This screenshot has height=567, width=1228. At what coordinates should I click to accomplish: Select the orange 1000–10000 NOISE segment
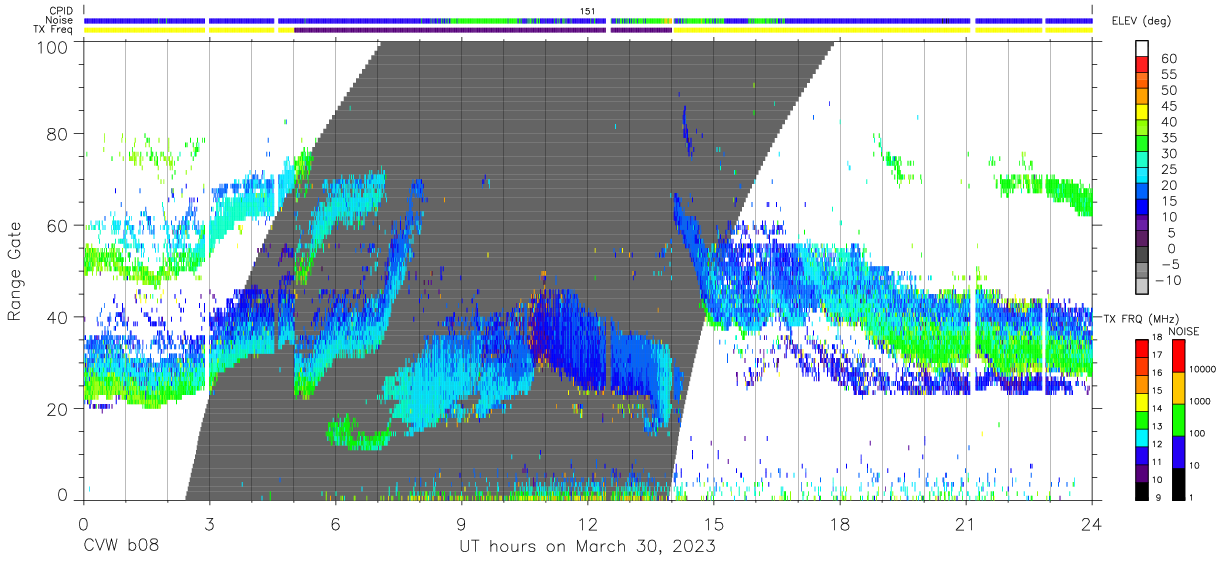click(x=1178, y=387)
